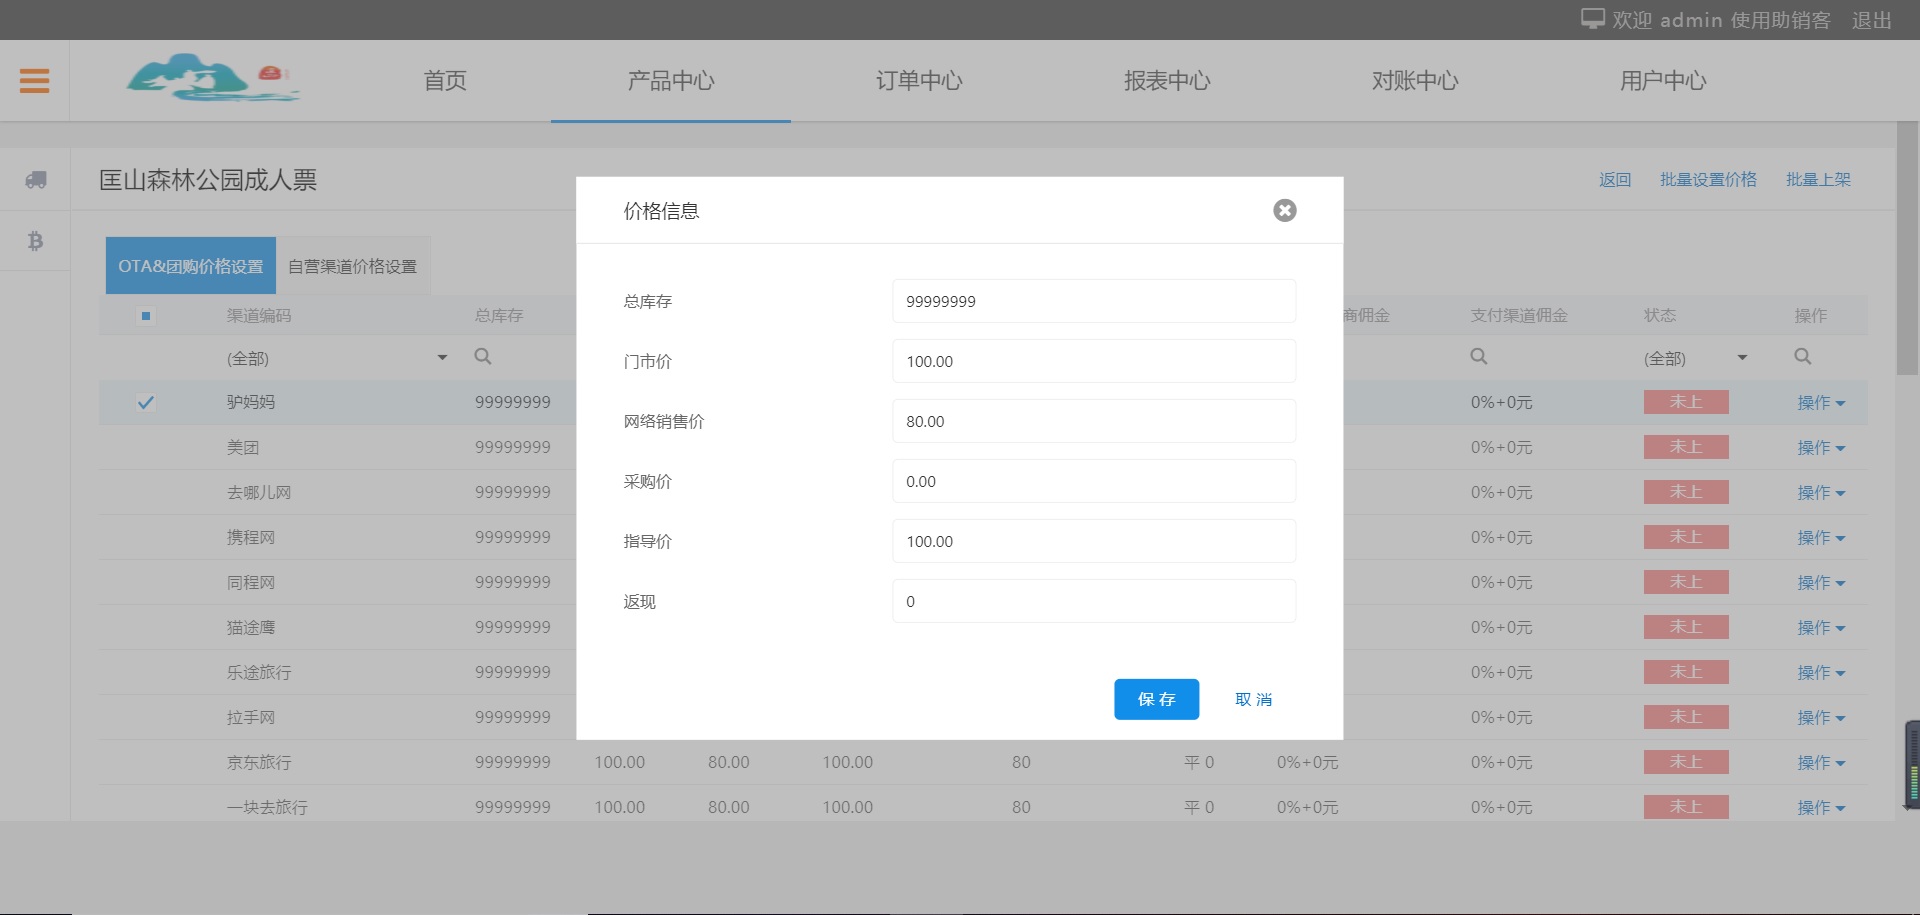The height and width of the screenshot is (915, 1920).
Task: Click the hamburger menu icon
Action: (x=34, y=81)
